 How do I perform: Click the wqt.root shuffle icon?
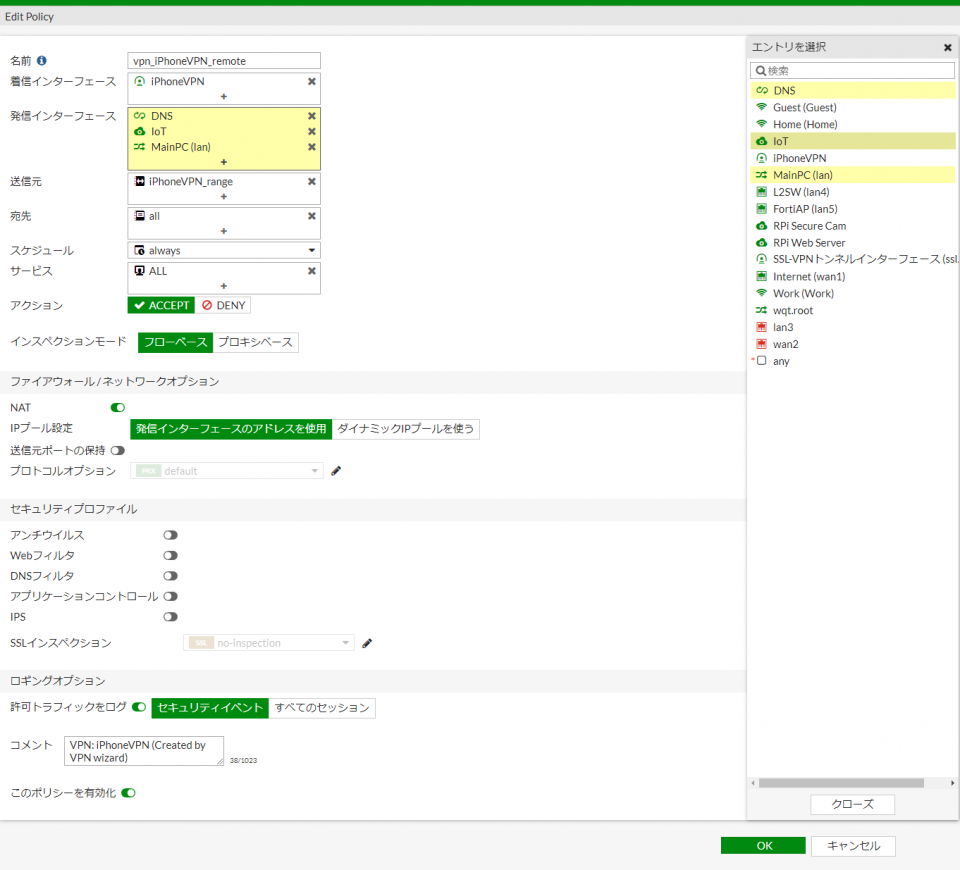point(762,310)
